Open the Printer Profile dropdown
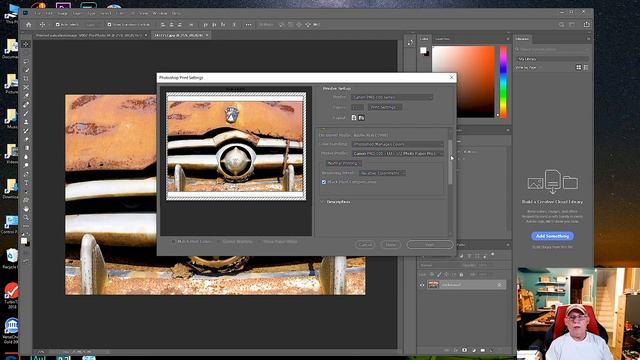This screenshot has height=360, width=640. (398, 153)
